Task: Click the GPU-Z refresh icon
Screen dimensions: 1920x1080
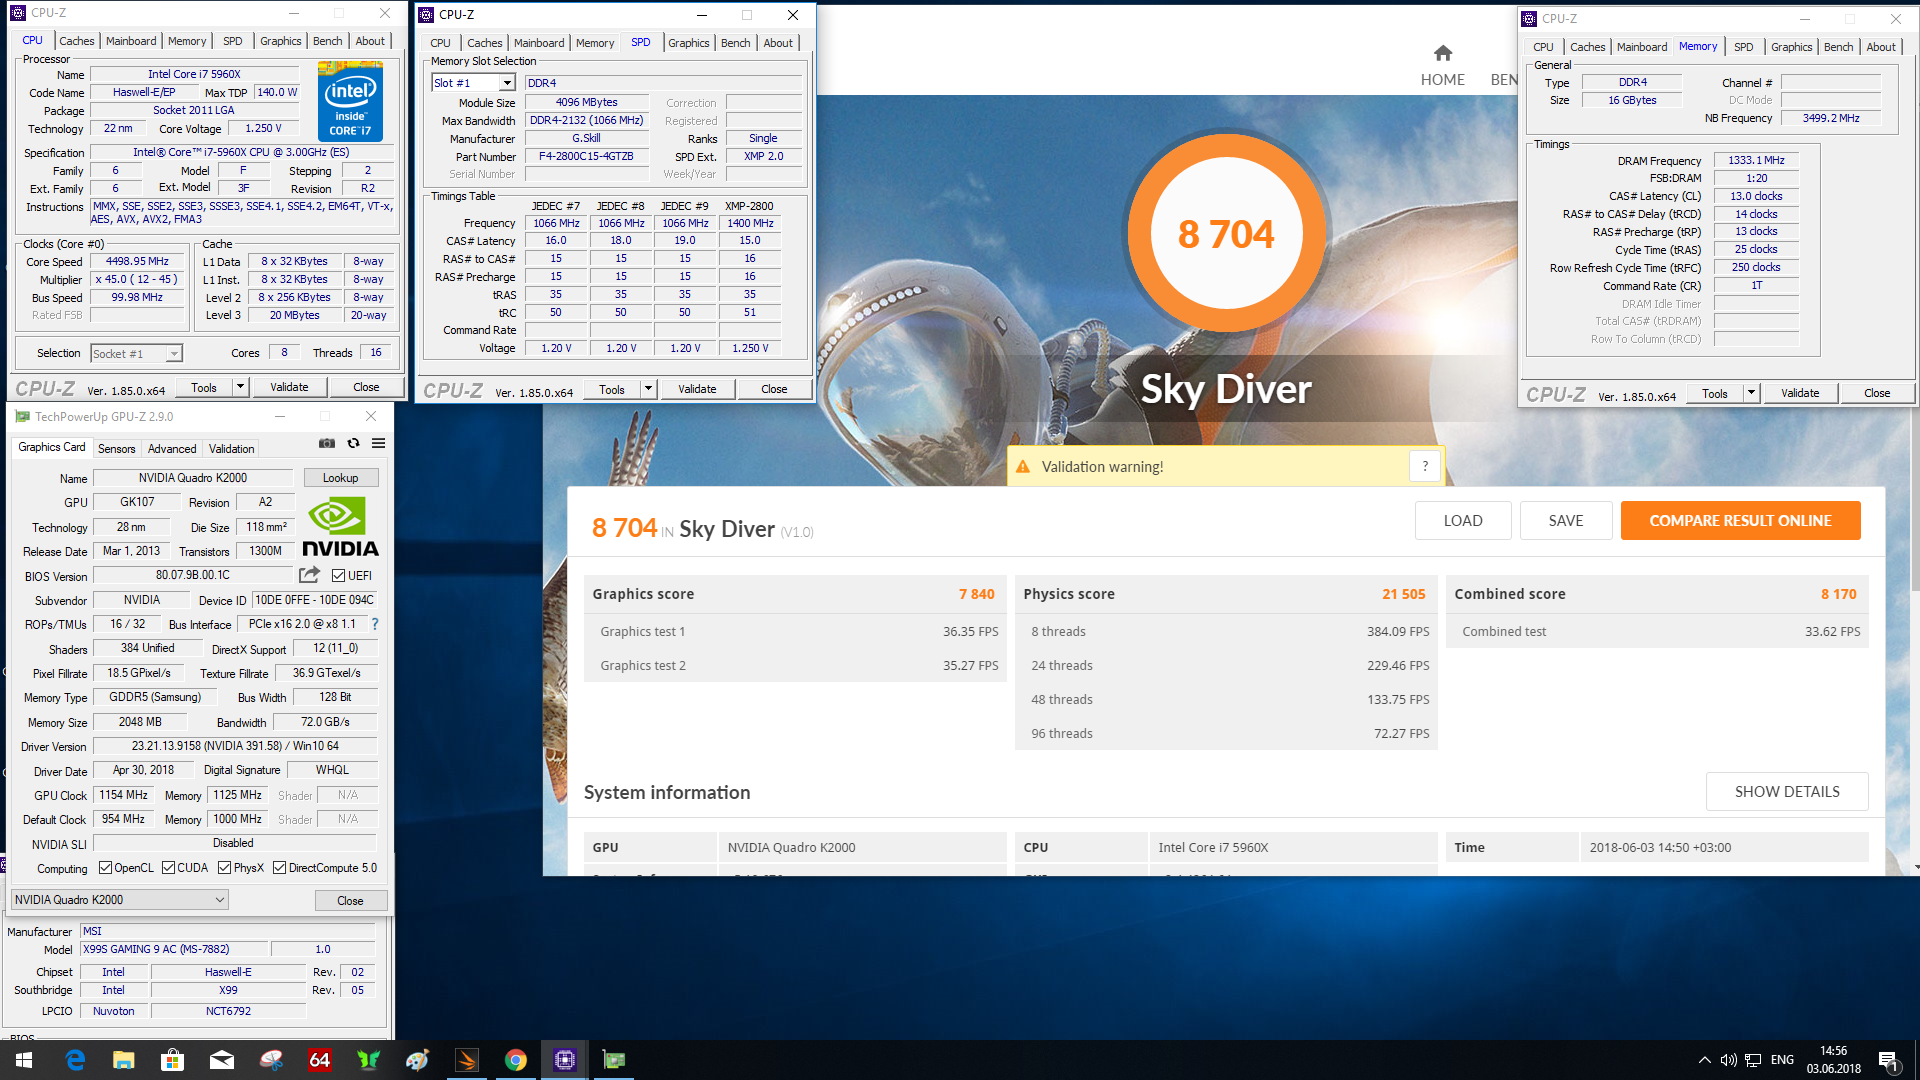Action: click(x=353, y=443)
